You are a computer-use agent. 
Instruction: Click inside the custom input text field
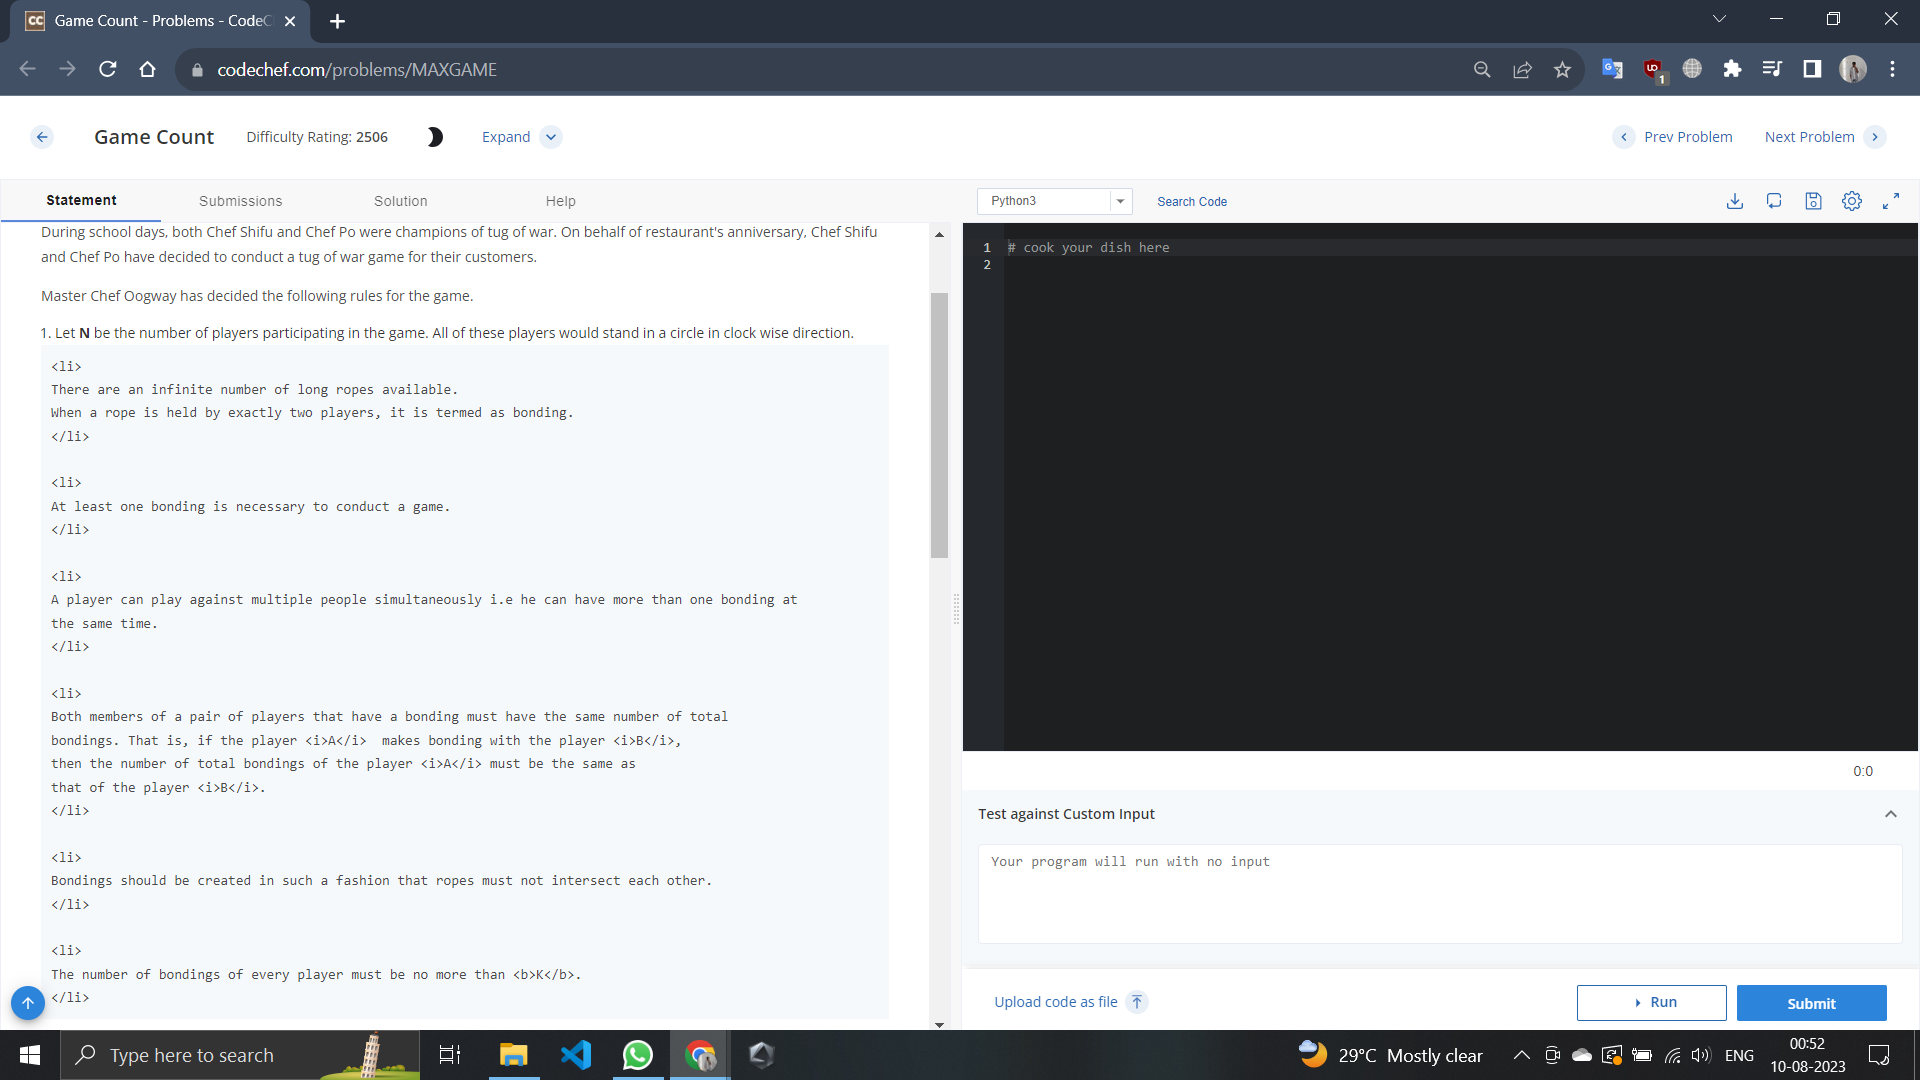click(x=1438, y=893)
